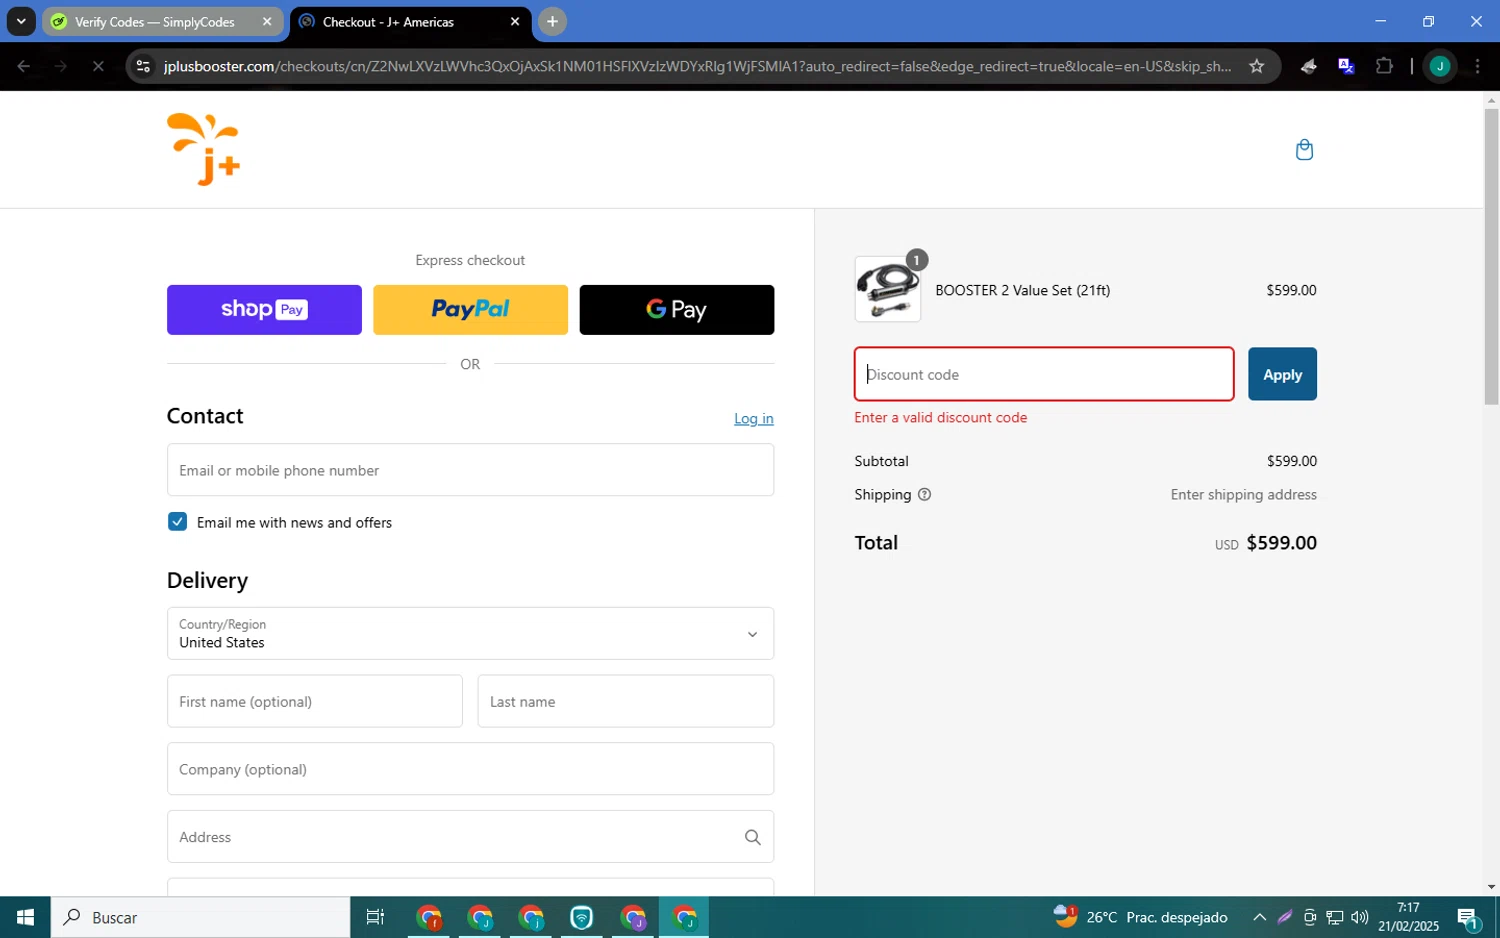Viewport: 1500px width, 938px height.
Task: Click the browser address bar URL
Action: [x=697, y=66]
